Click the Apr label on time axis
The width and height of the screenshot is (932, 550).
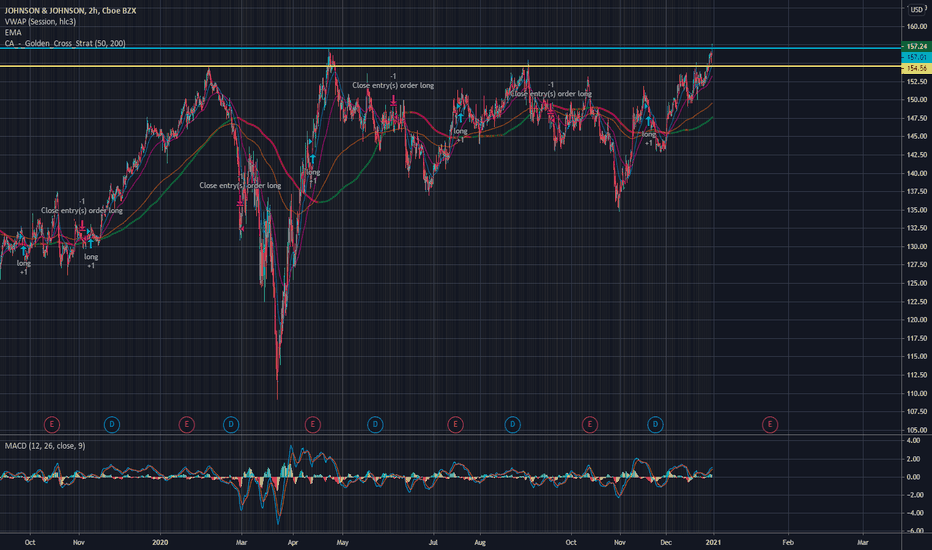click(292, 542)
